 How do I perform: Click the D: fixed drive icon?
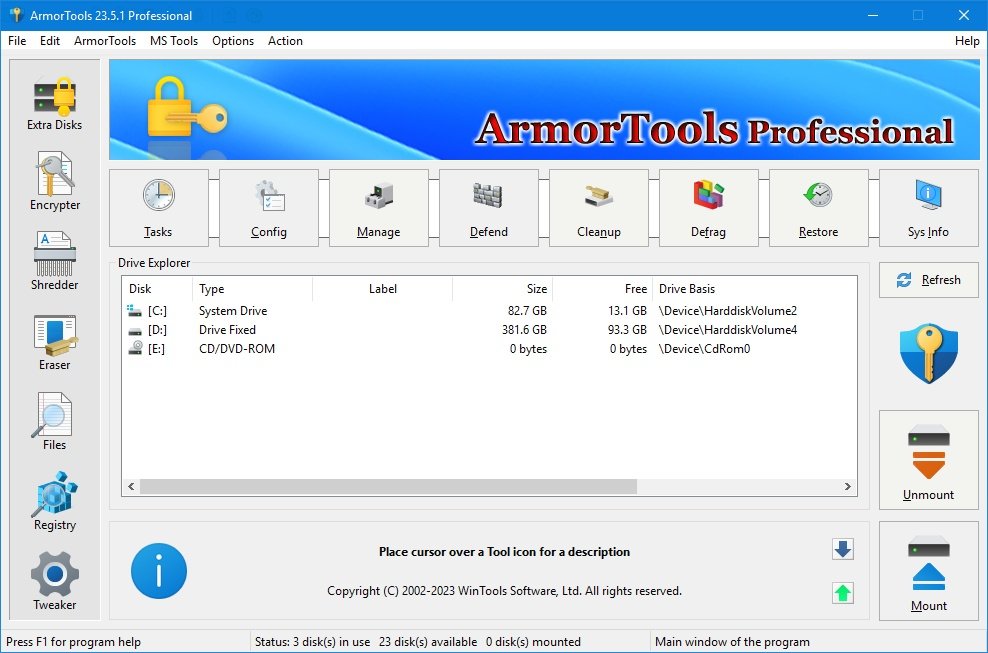point(134,330)
